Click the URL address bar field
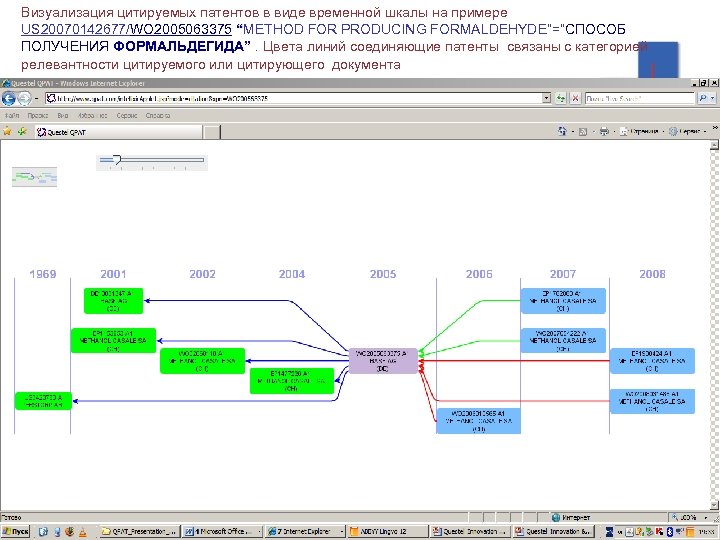Image resolution: width=720 pixels, height=540 pixels. pyautogui.click(x=293, y=98)
